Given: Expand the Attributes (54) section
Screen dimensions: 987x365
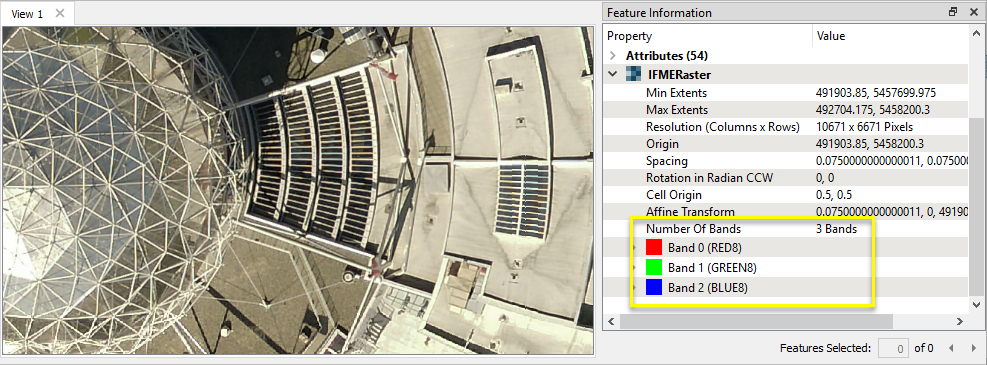Looking at the screenshot, I should tap(612, 55).
